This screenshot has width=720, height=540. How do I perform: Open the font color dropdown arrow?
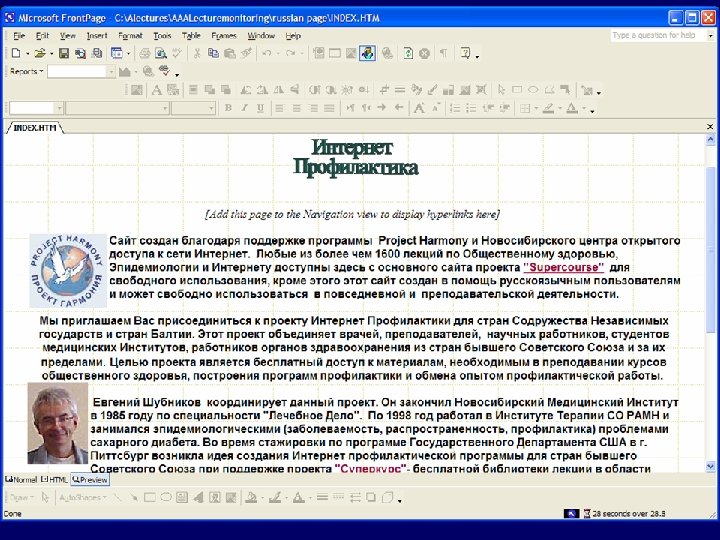[x=584, y=108]
